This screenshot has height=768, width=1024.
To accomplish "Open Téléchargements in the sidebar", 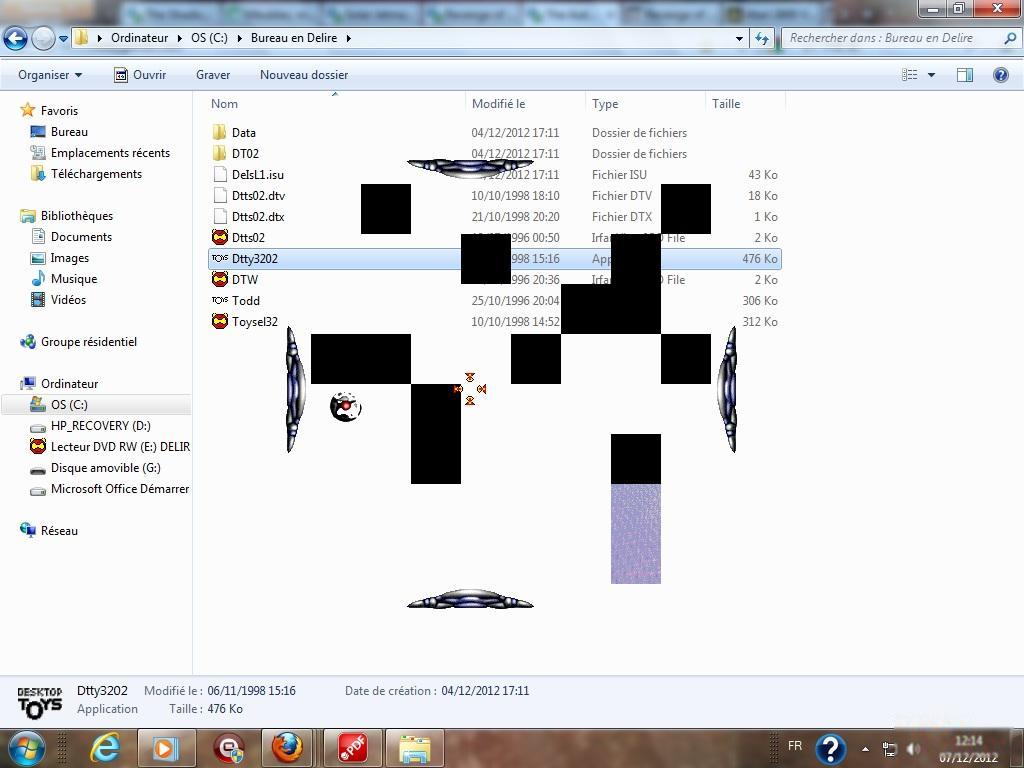I will [96, 173].
